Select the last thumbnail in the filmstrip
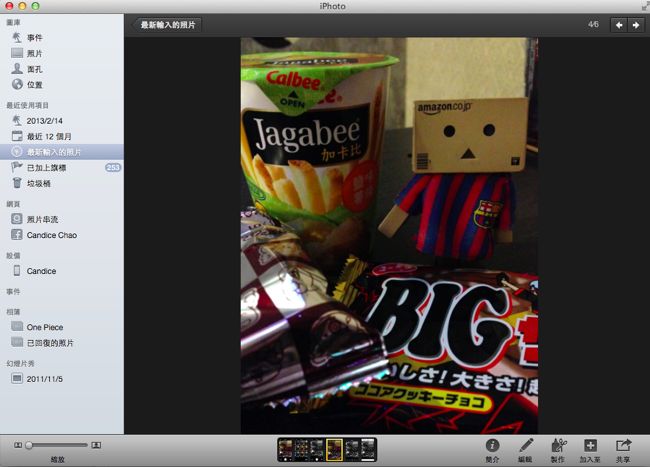This screenshot has width=650, height=467. click(x=368, y=450)
